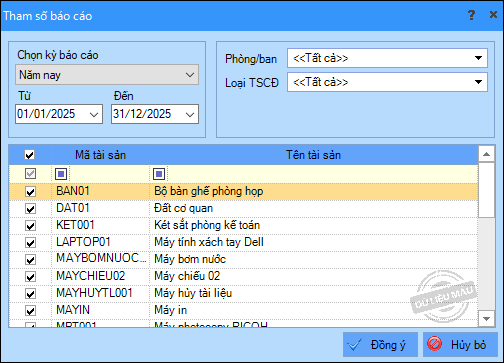Click the asset list scrollbar thumb
Image resolution: width=504 pixels, height=363 pixels.
486,190
